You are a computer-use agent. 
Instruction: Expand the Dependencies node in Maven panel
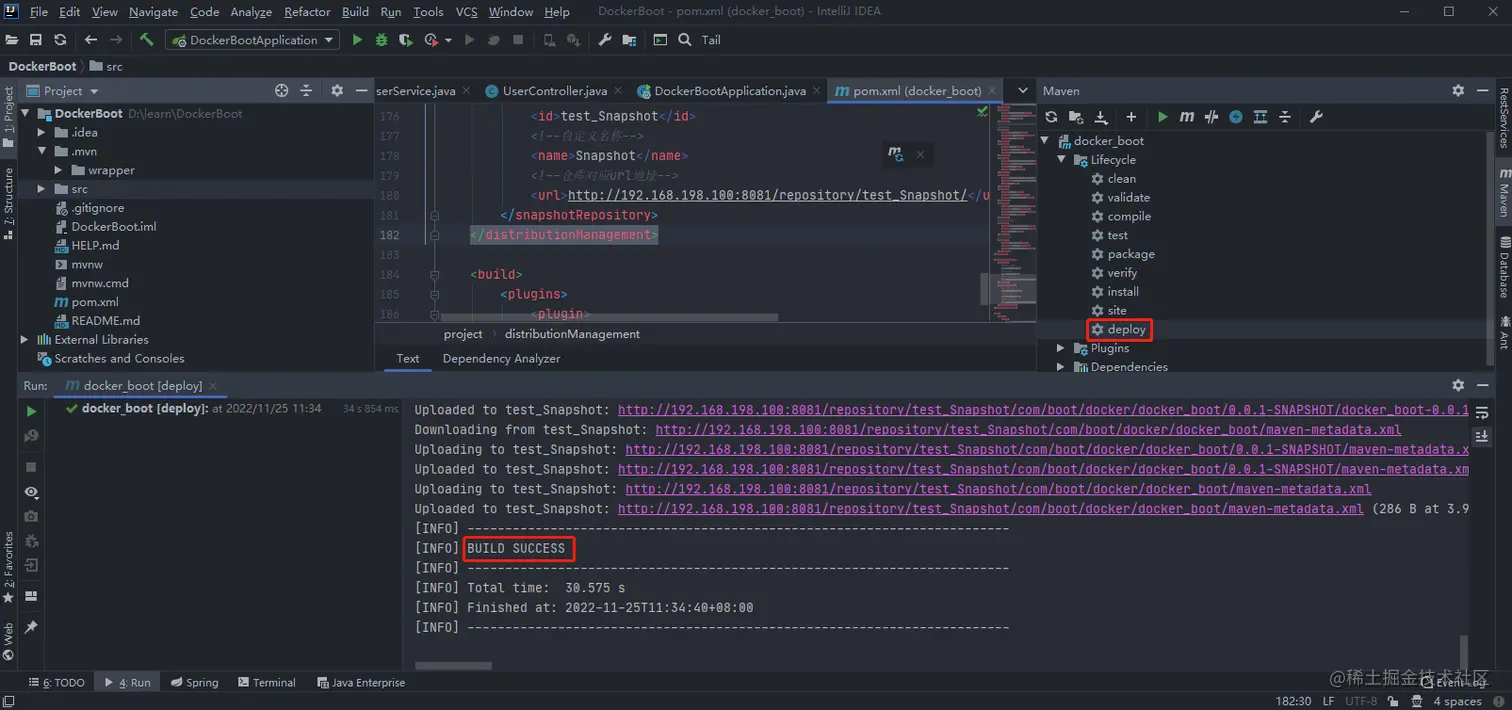tap(1062, 367)
